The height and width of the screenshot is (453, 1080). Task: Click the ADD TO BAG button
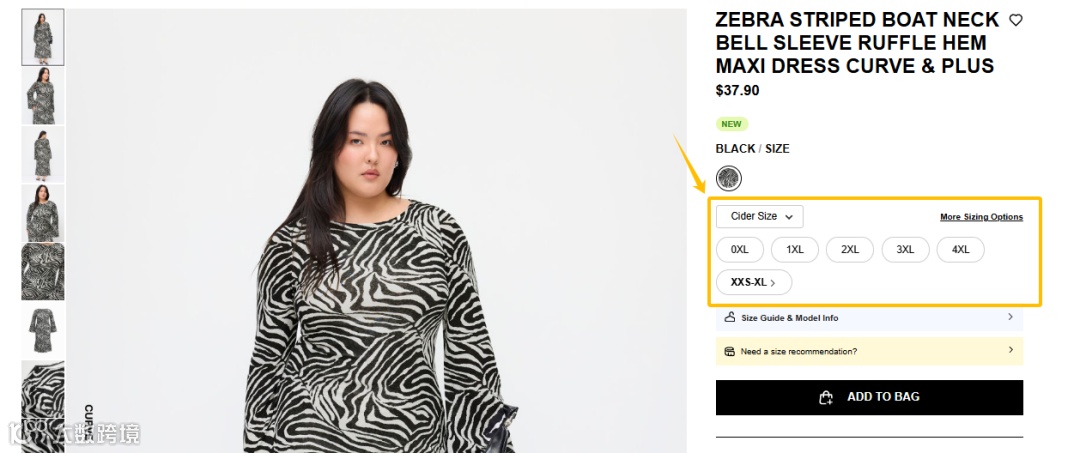point(869,397)
